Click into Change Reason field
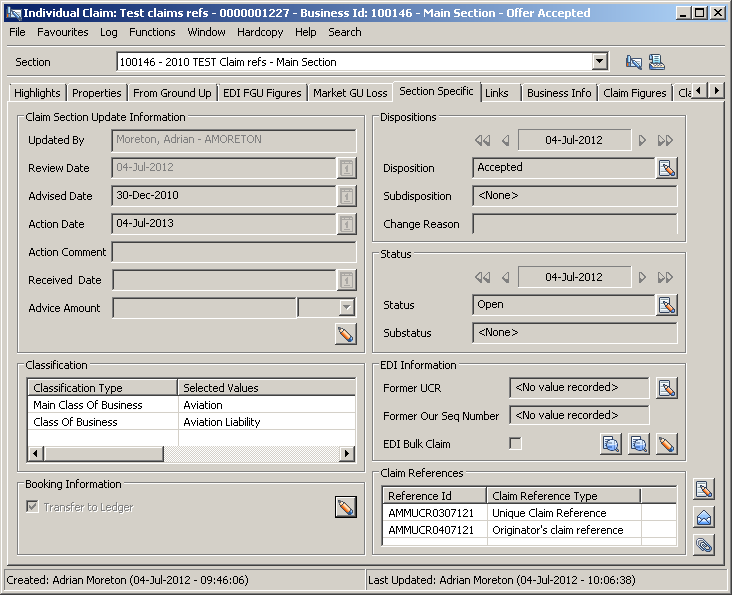The height and width of the screenshot is (595, 732). pyautogui.click(x=575, y=224)
